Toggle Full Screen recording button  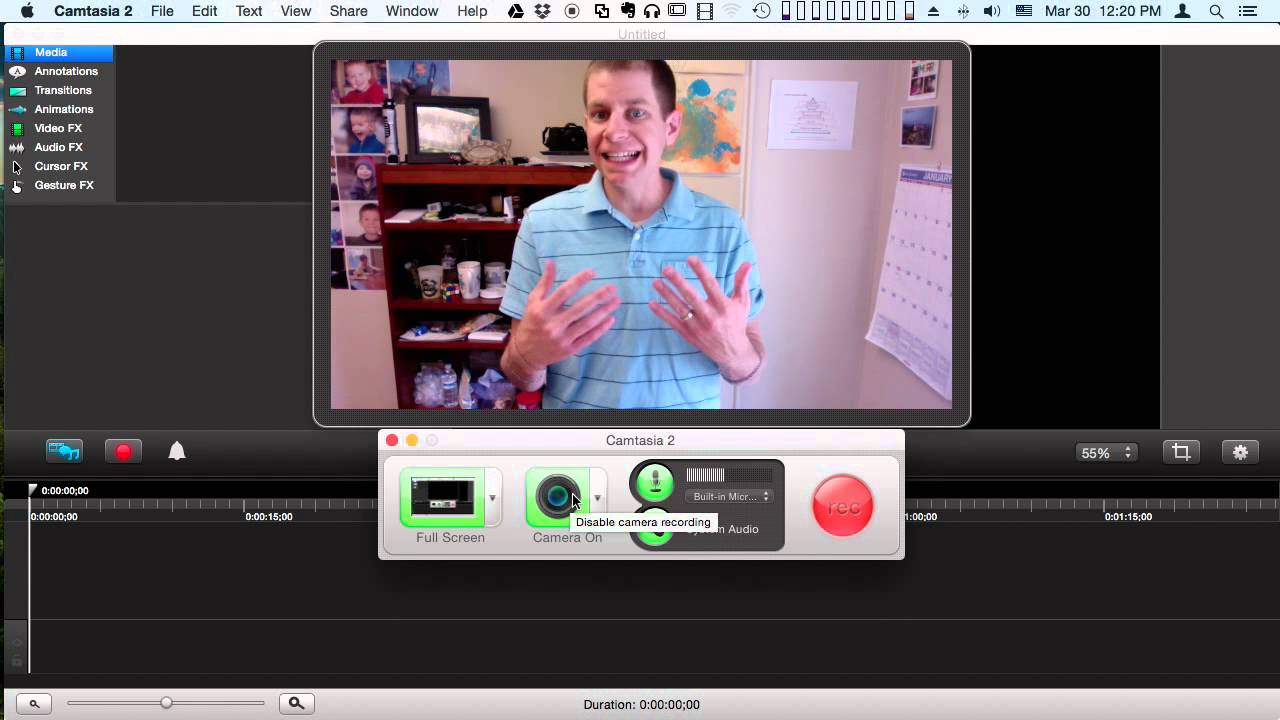coord(442,497)
